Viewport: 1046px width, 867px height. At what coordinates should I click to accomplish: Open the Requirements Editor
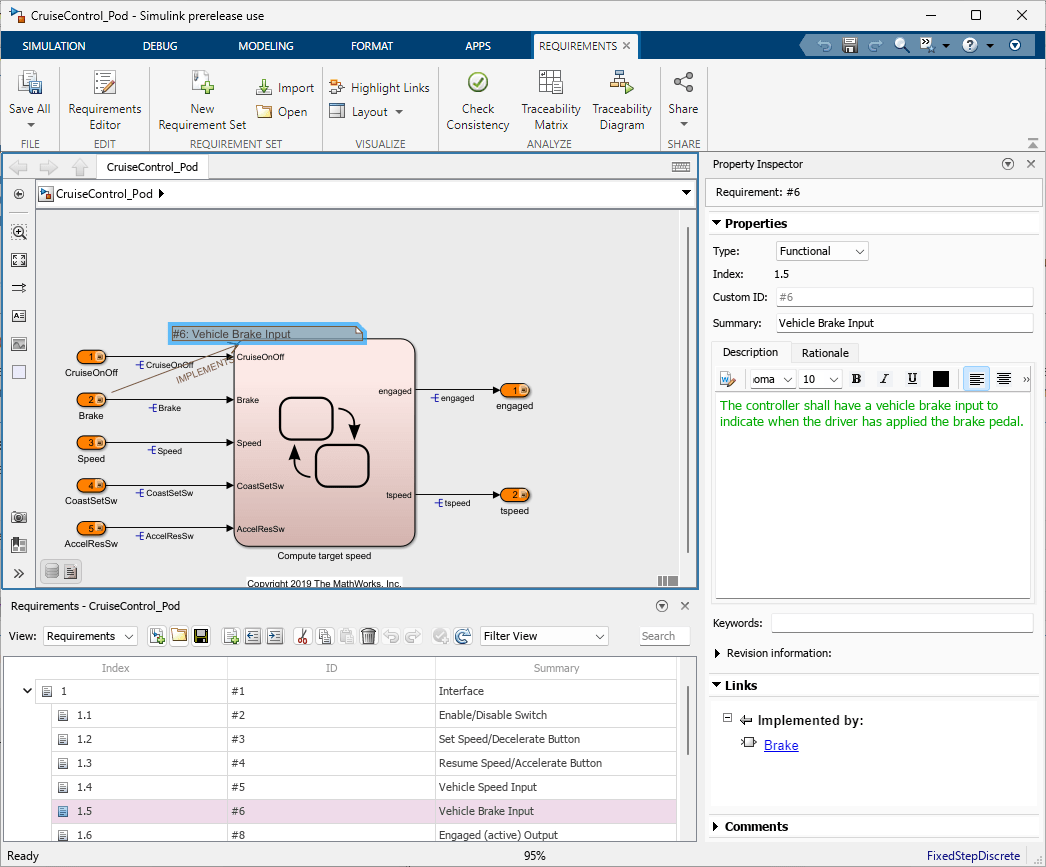(x=105, y=101)
